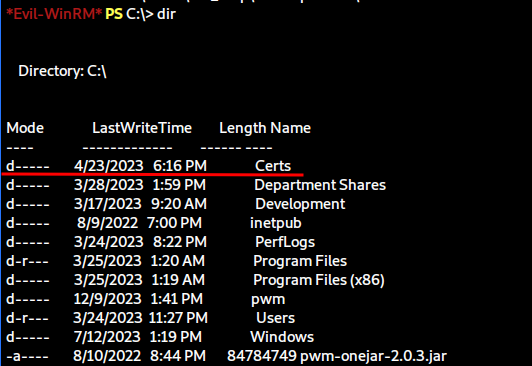Viewport: 532px width, 366px height.
Task: Select the Program Files (x86) entry
Action: 319,280
